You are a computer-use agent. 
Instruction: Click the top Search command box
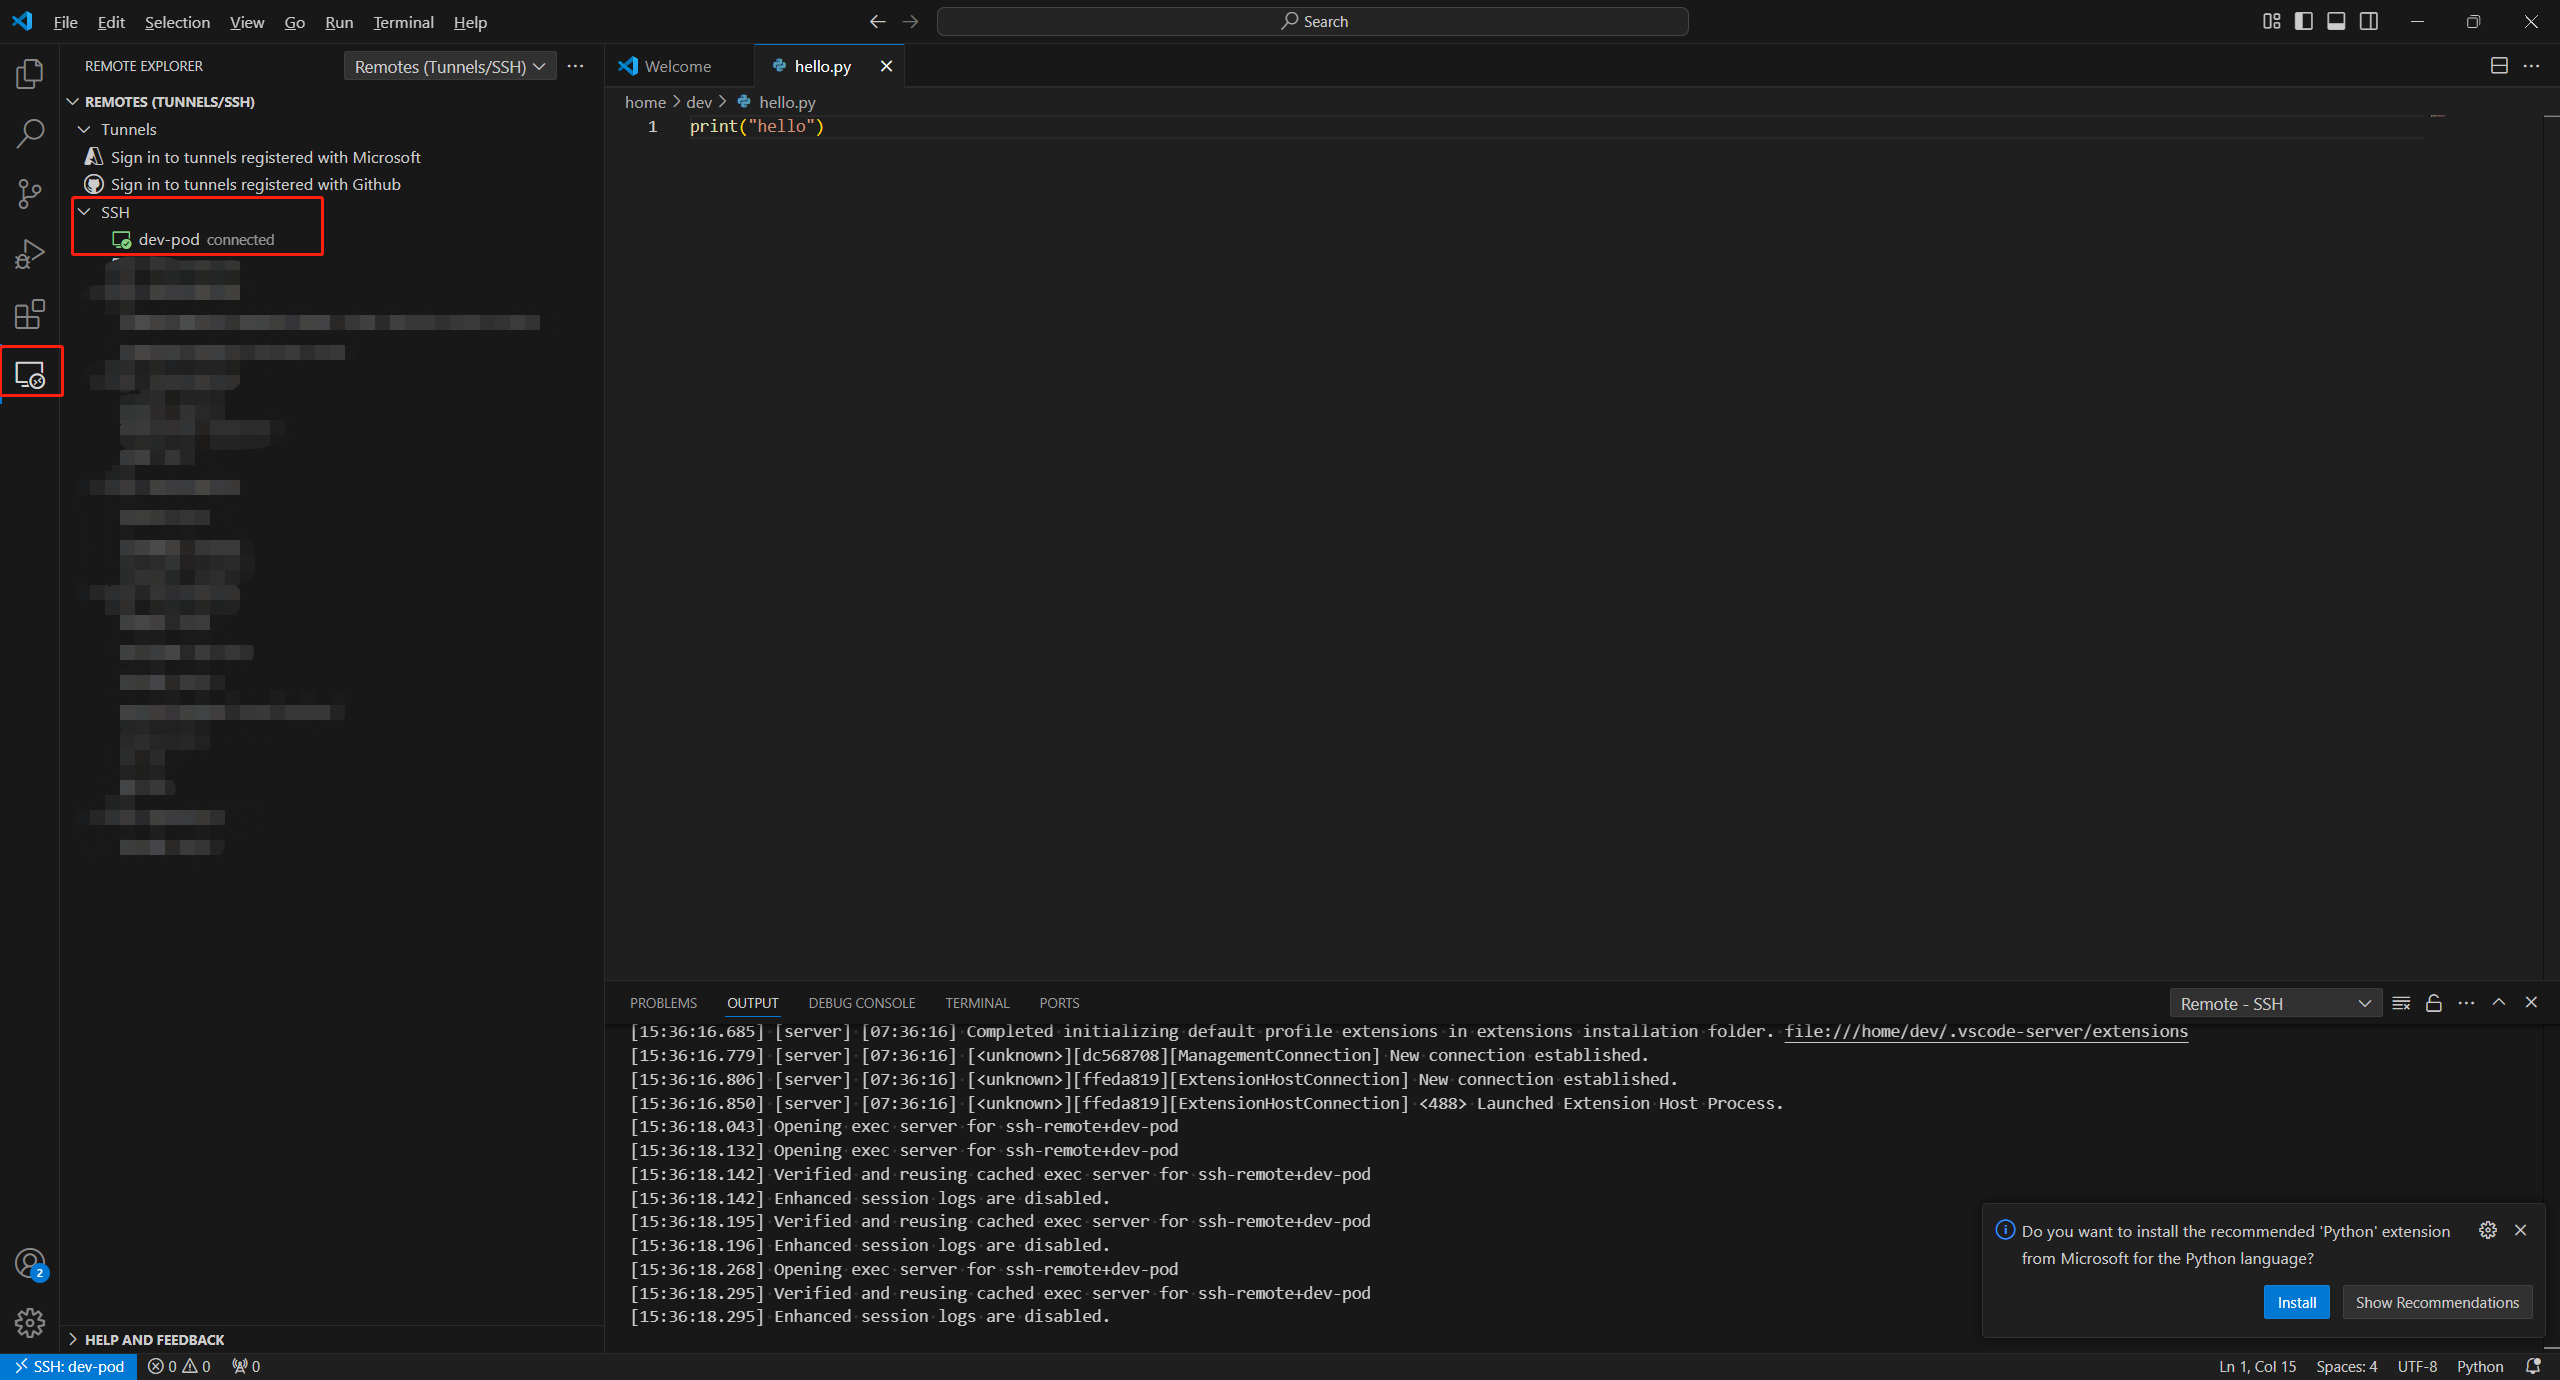(1312, 21)
